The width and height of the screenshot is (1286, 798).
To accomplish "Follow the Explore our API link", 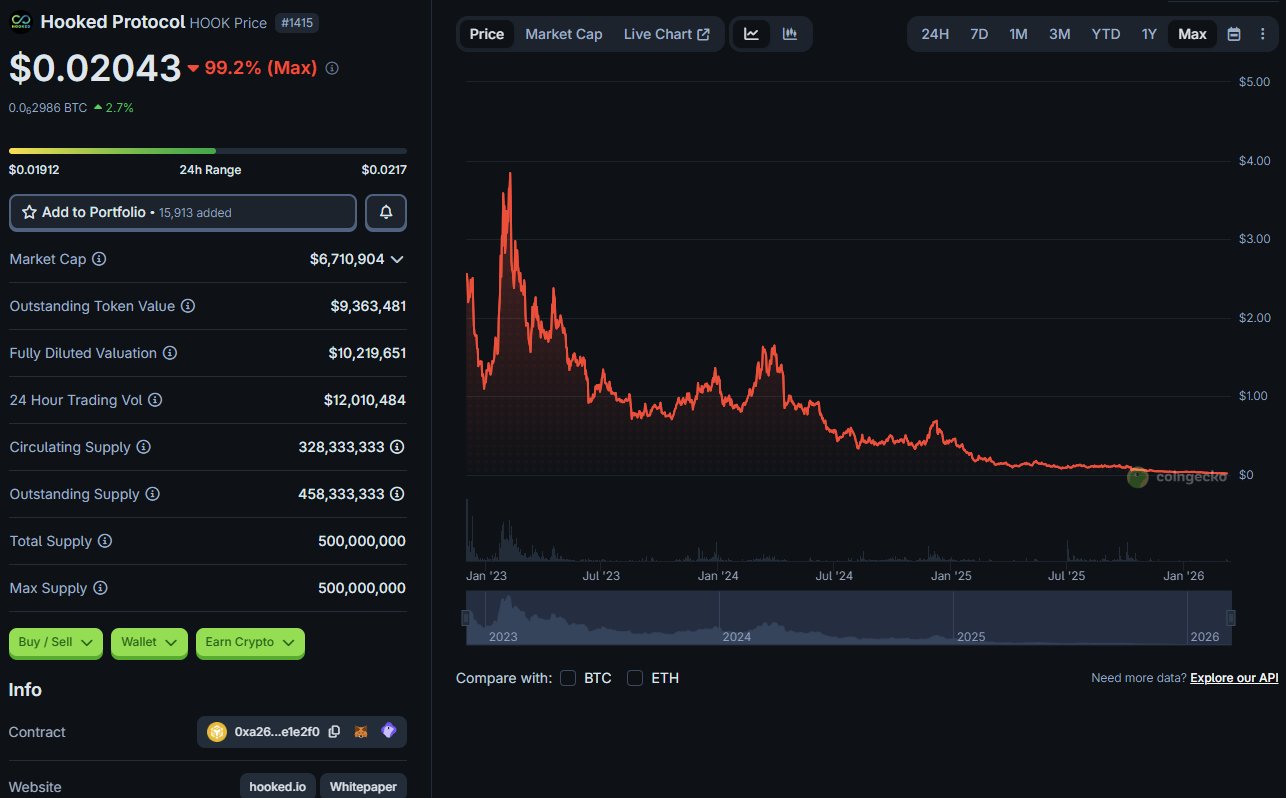I will pyautogui.click(x=1234, y=678).
